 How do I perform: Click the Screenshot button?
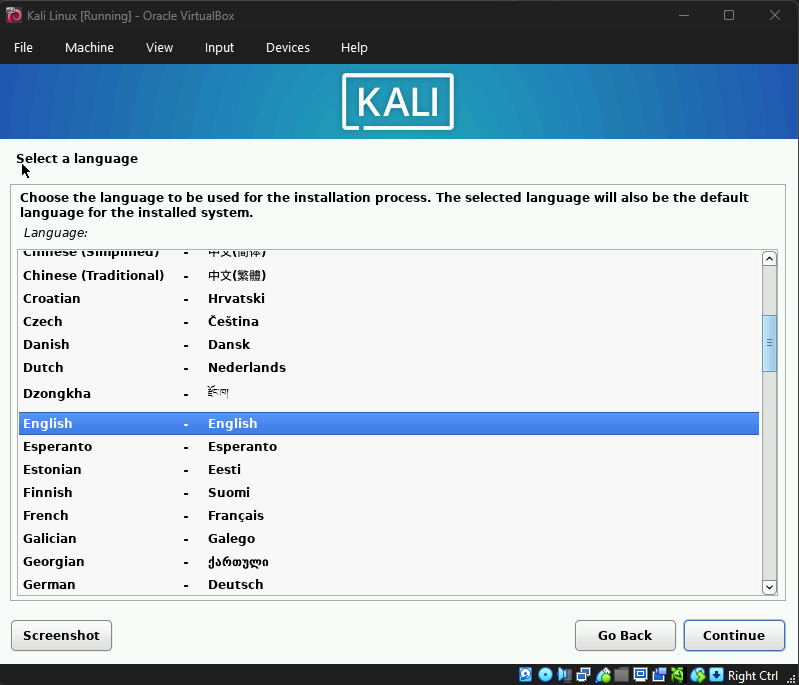click(x=61, y=635)
